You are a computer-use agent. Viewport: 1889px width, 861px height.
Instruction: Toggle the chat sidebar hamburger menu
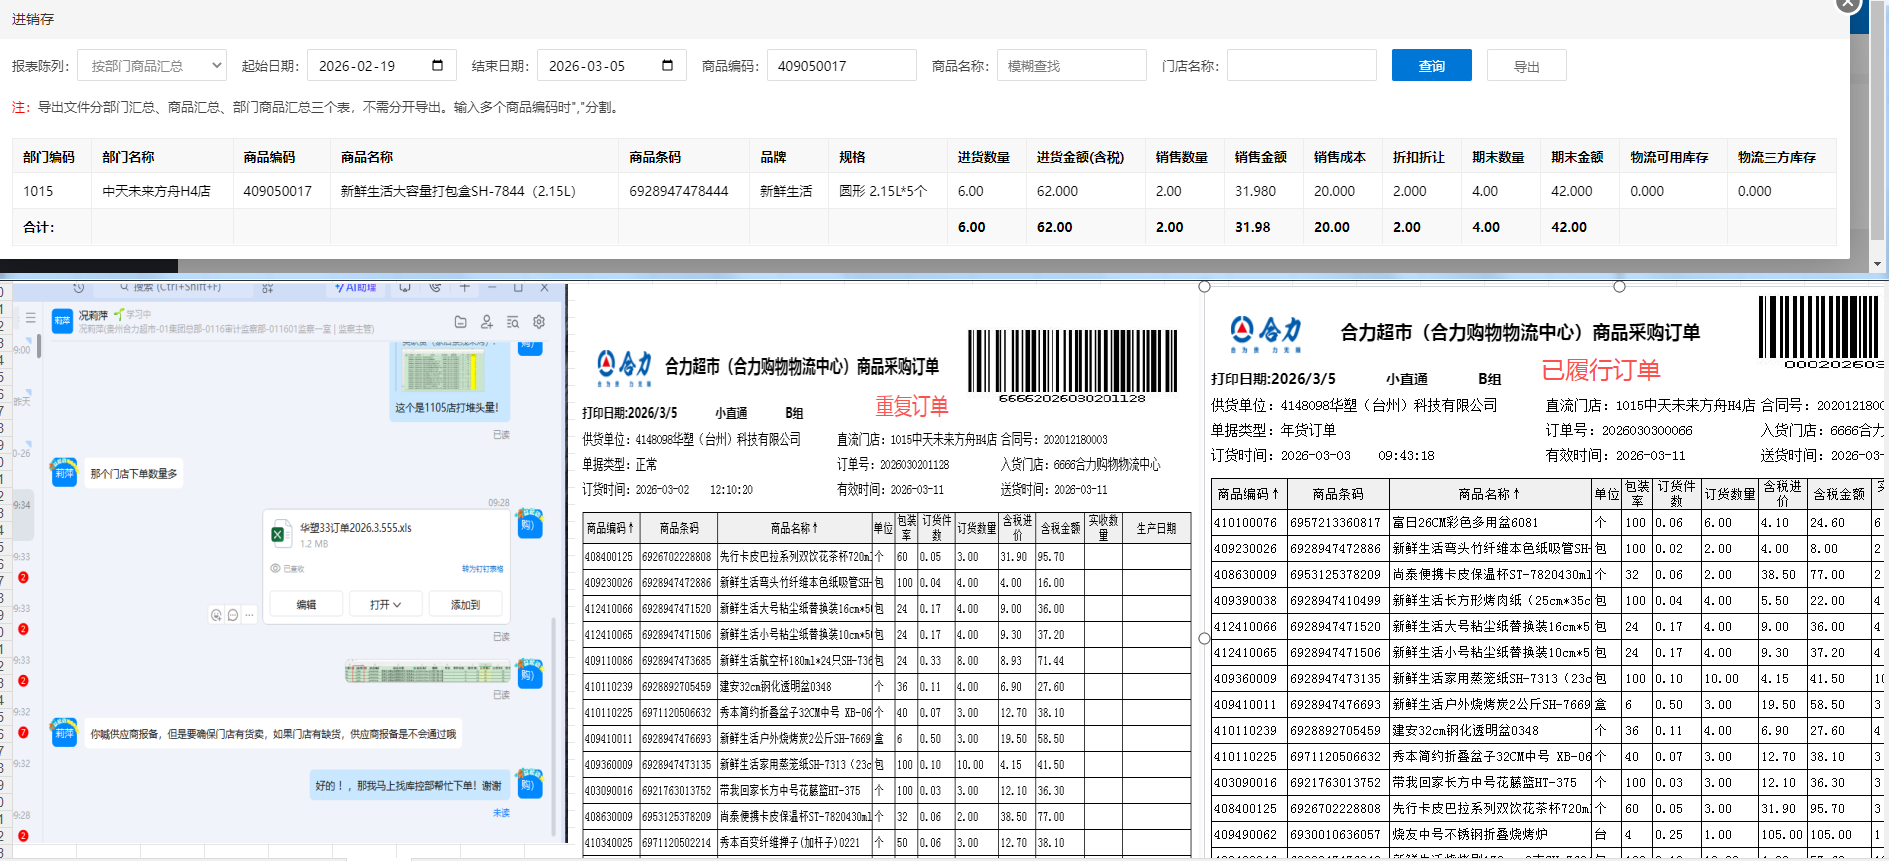point(31,318)
